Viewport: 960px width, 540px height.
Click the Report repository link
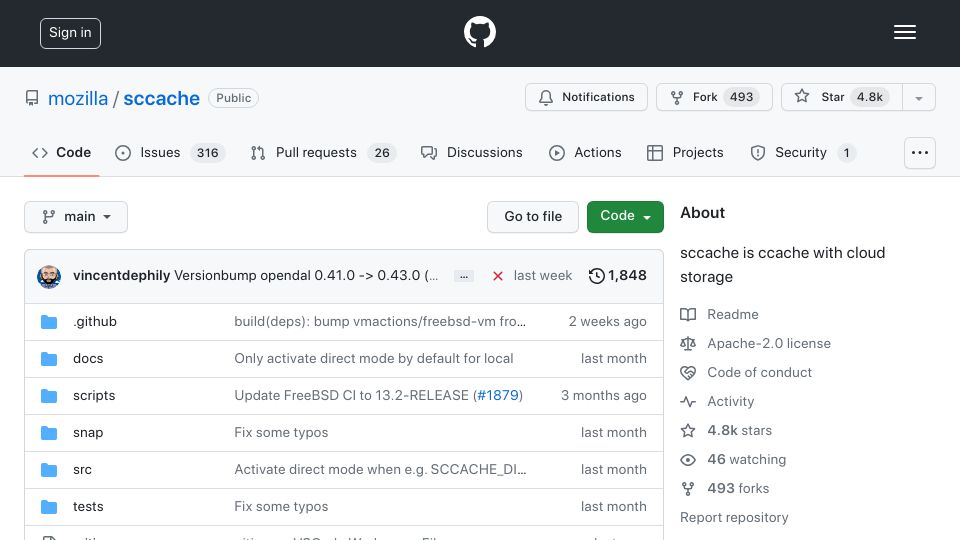click(734, 517)
